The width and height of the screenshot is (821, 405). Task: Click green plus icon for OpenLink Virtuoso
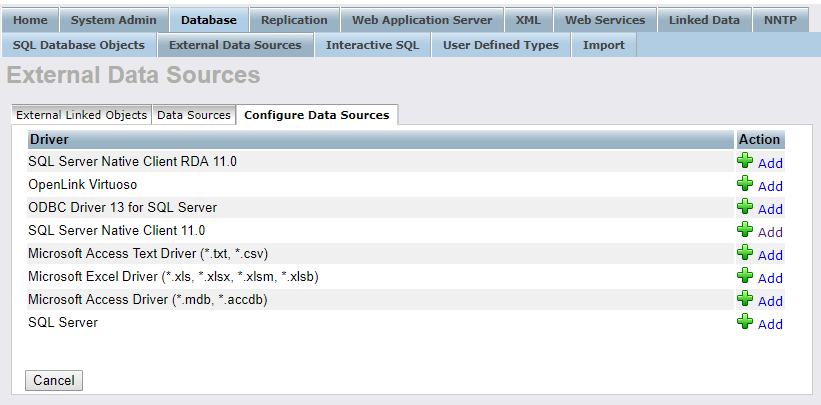point(744,184)
